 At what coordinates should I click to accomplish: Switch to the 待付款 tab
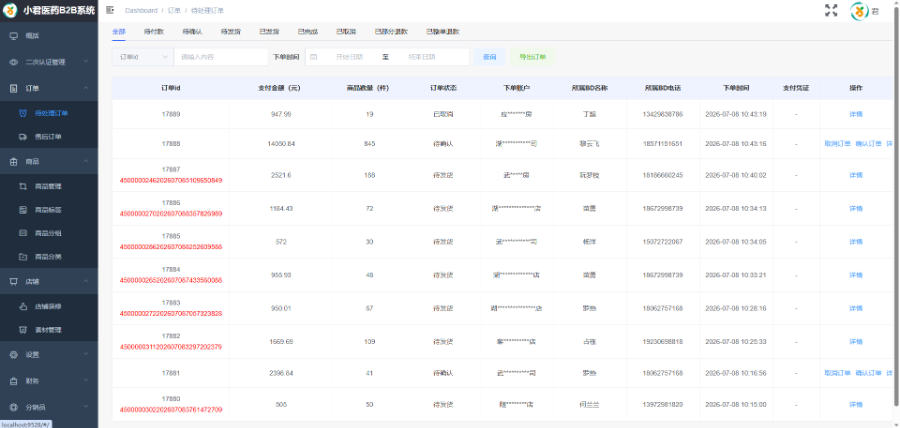click(153, 32)
